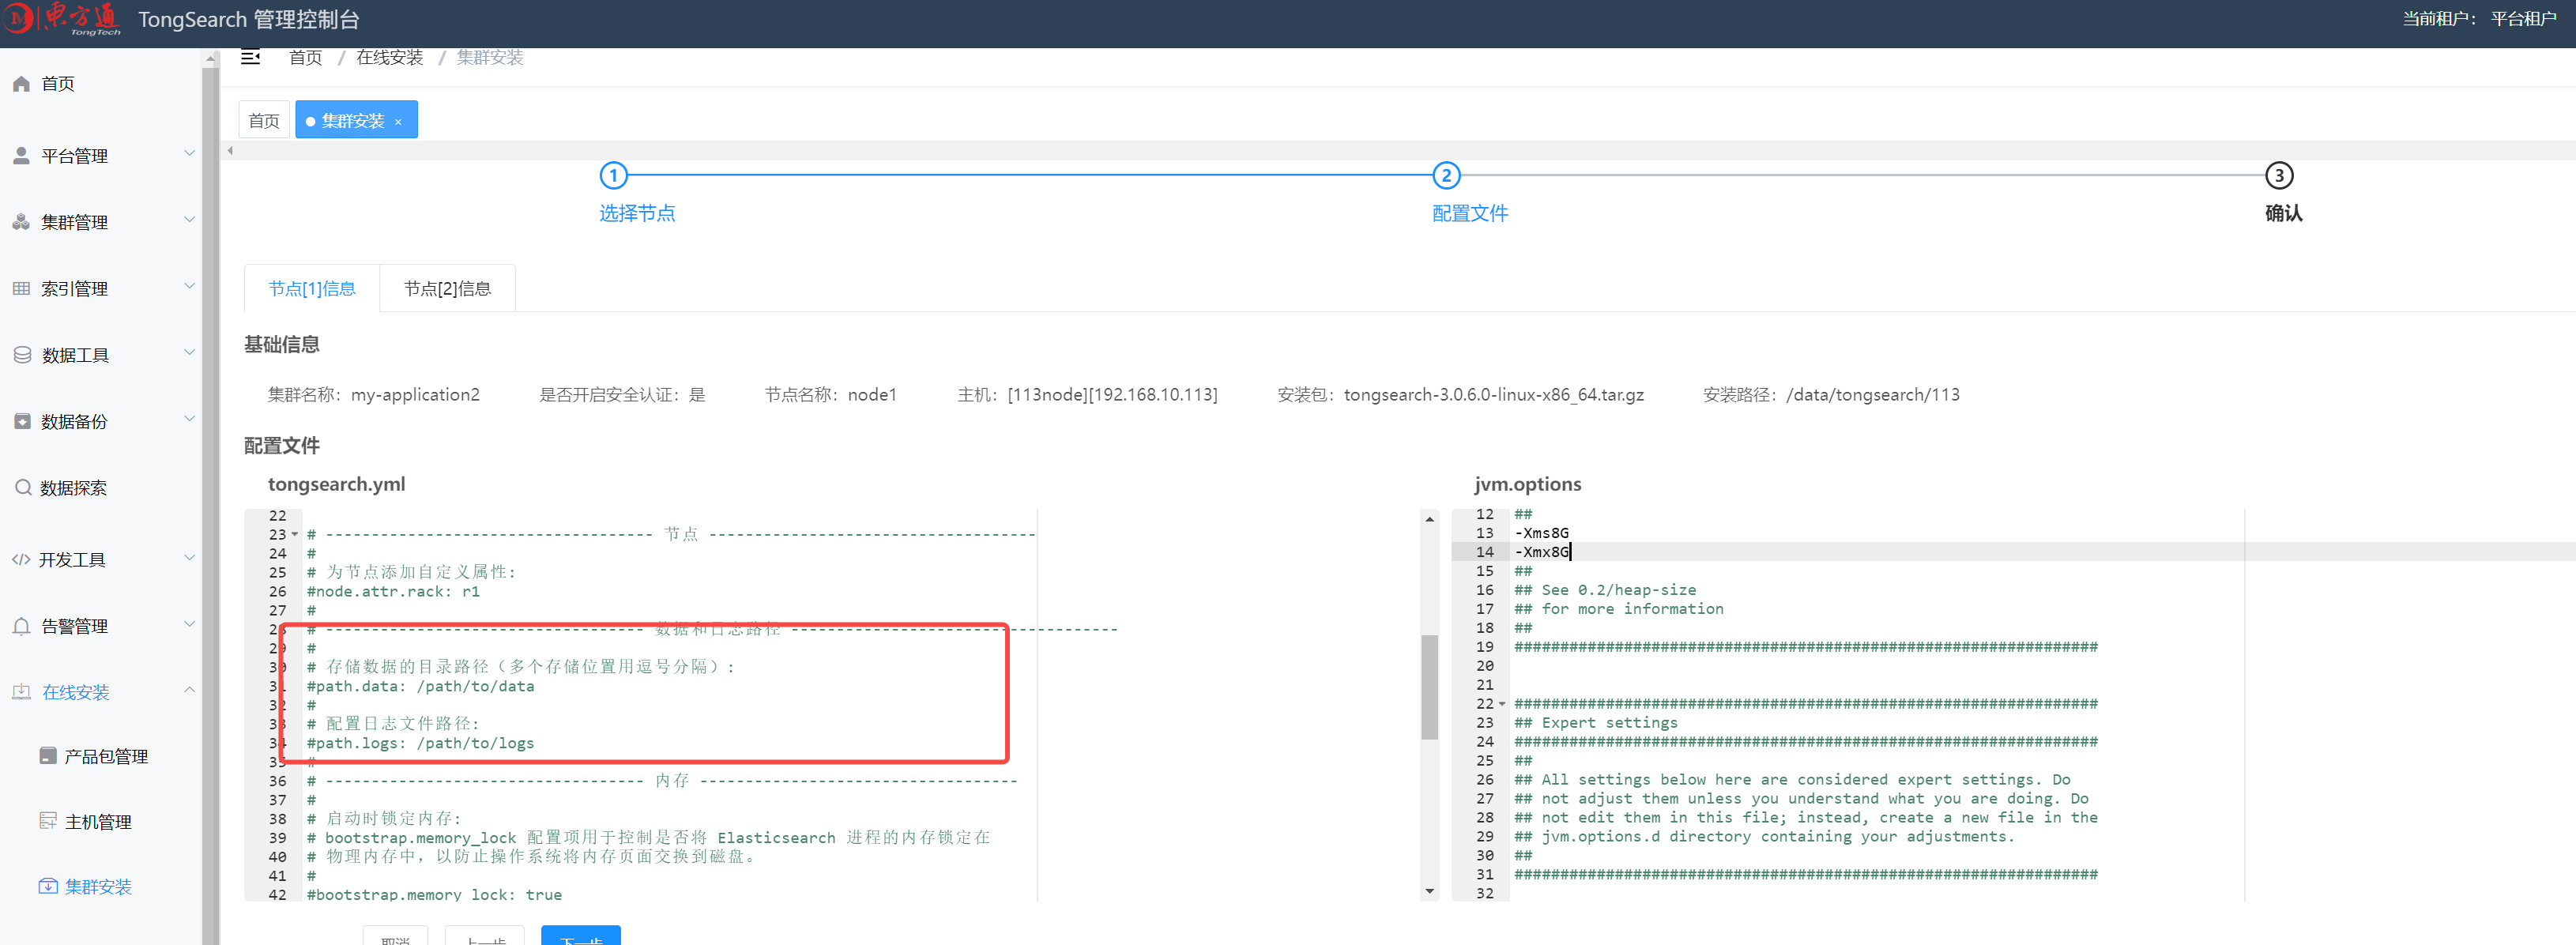
Task: Fold jvm.options line 22 arrow
Action: 1502,704
